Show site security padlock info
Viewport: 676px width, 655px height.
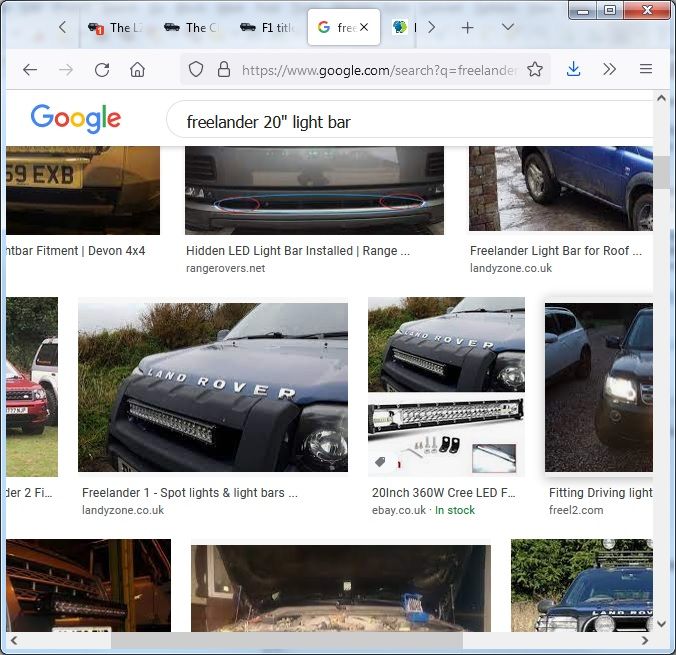[x=224, y=69]
